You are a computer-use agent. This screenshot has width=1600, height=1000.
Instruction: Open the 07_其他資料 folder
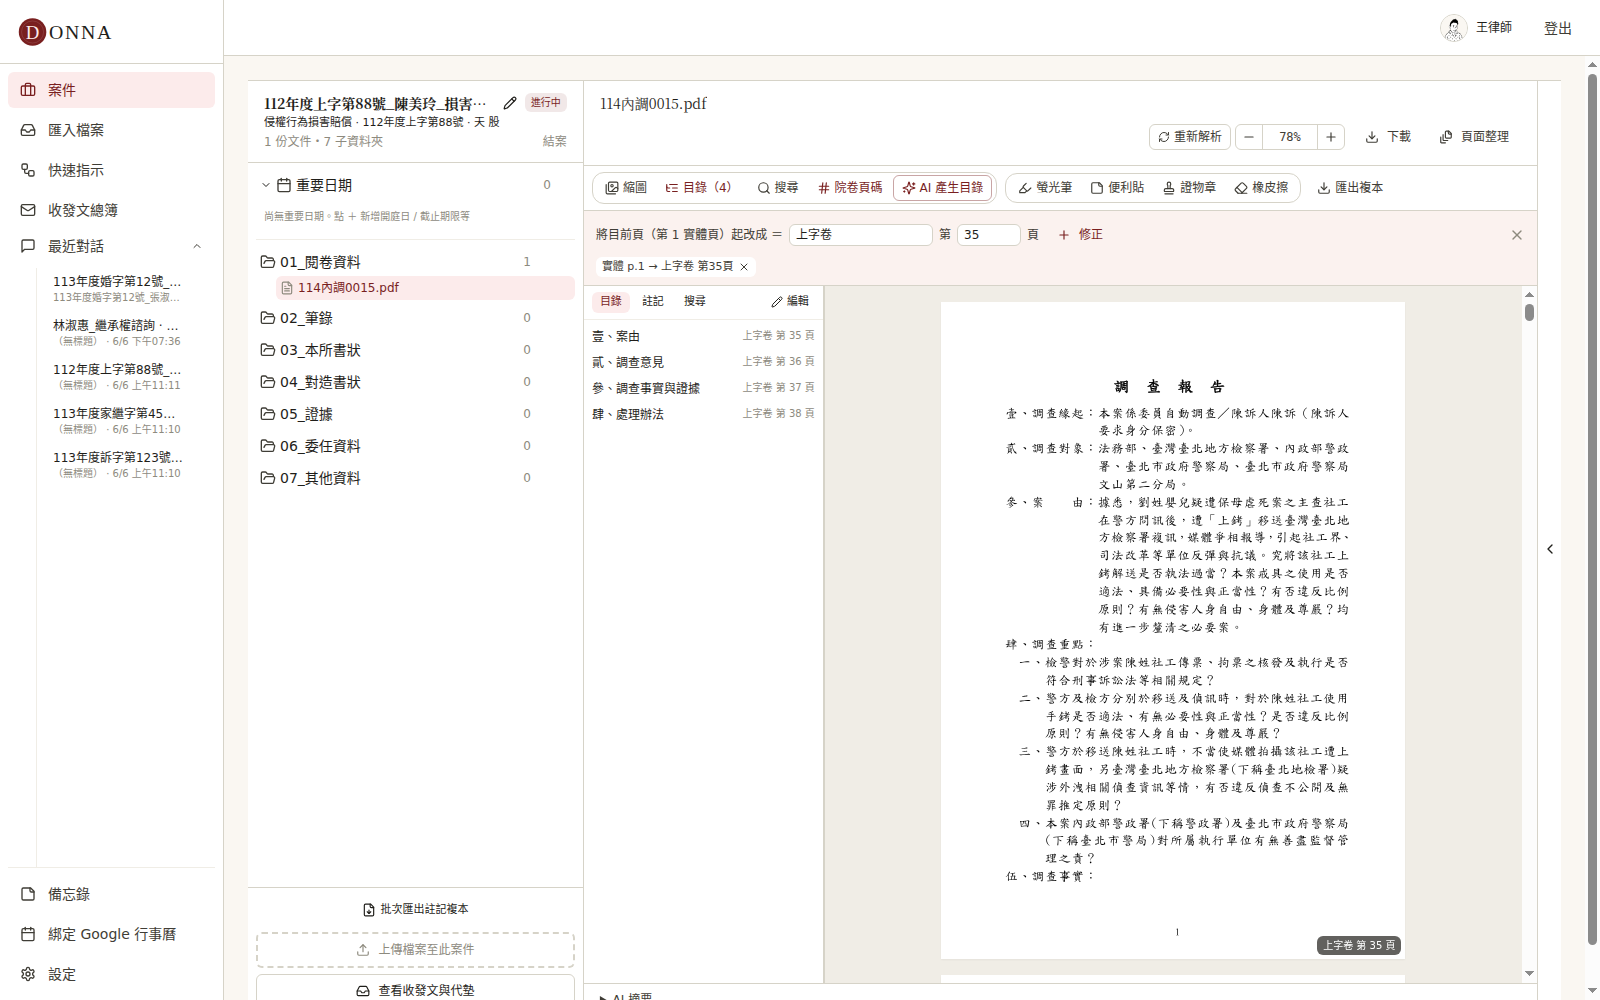[x=414, y=478]
